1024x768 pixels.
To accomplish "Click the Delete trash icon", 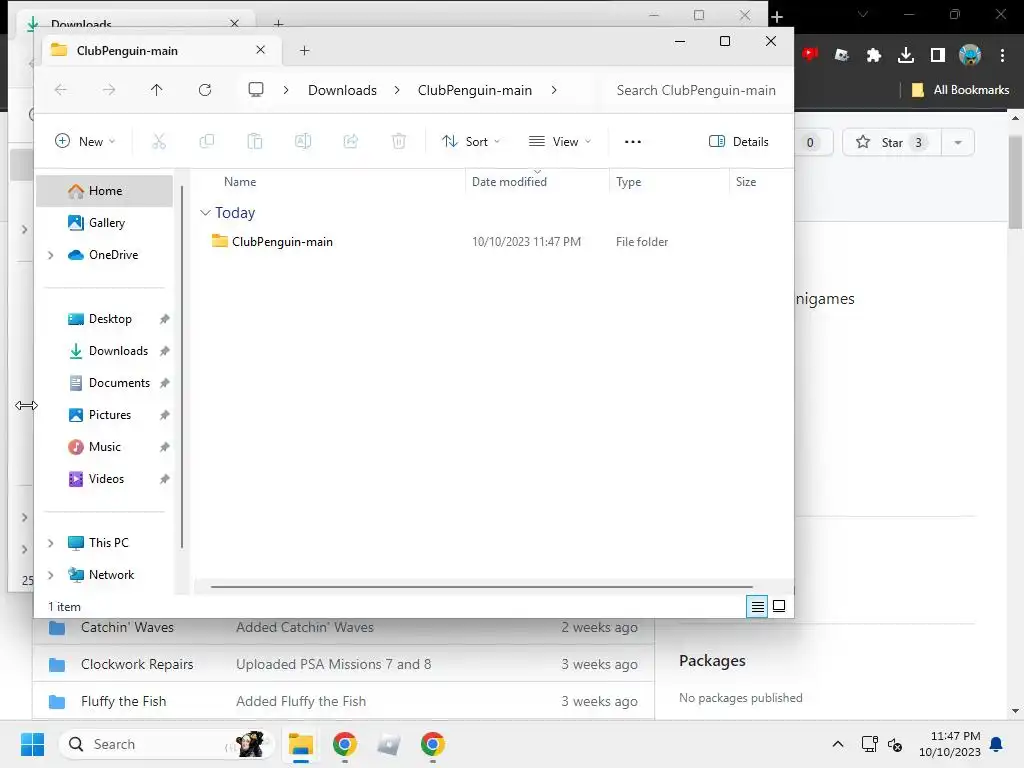I will coord(399,141).
